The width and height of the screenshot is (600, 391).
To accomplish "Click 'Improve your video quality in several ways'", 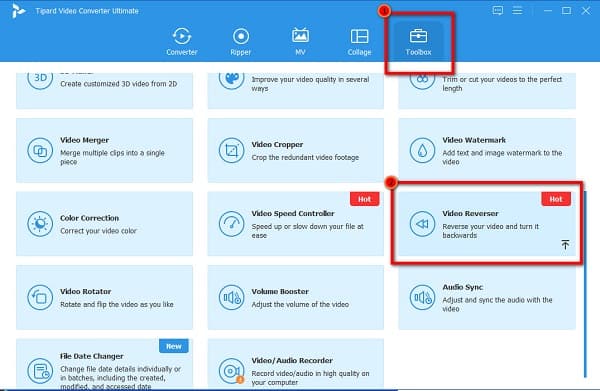I will [310, 84].
